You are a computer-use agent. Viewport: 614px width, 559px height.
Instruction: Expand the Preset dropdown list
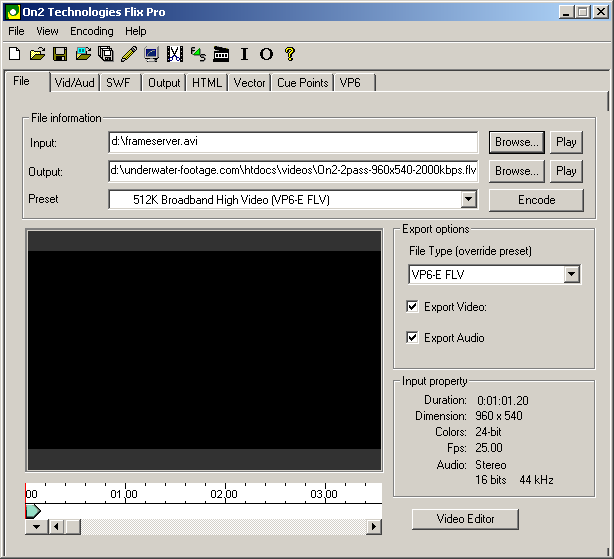(468, 200)
